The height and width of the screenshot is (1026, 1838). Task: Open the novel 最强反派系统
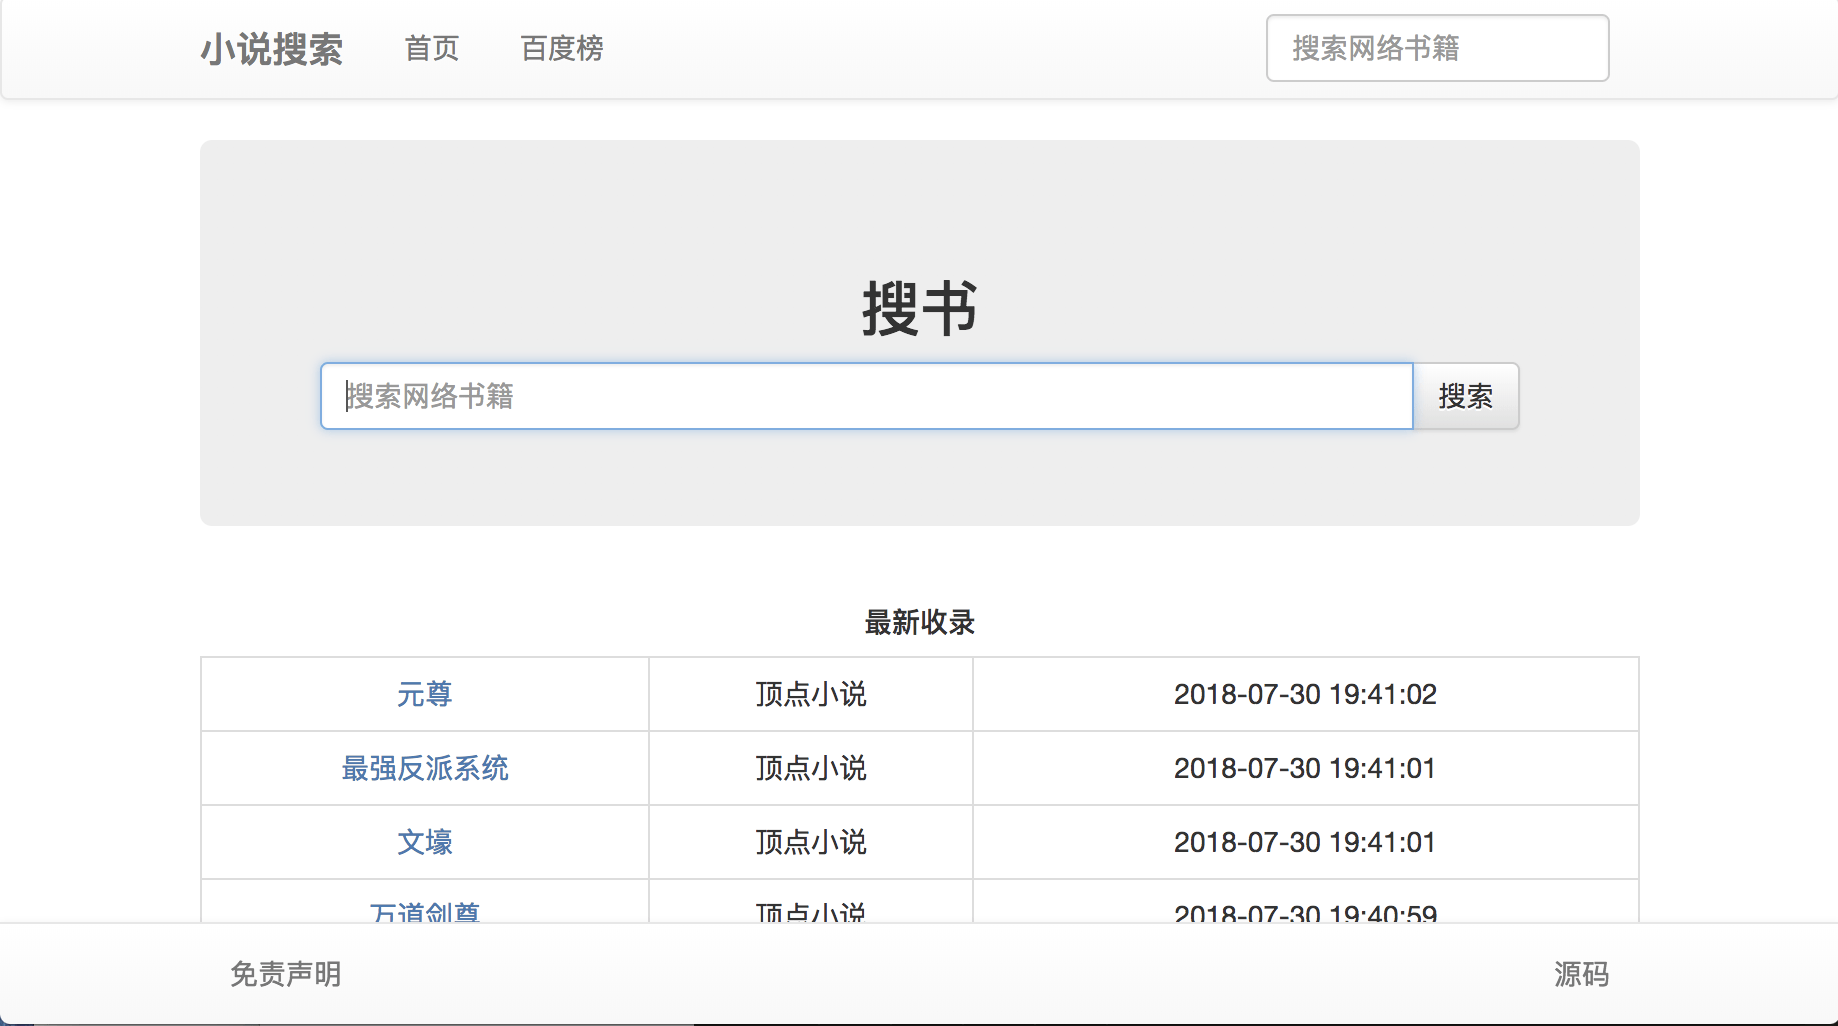coord(424,768)
